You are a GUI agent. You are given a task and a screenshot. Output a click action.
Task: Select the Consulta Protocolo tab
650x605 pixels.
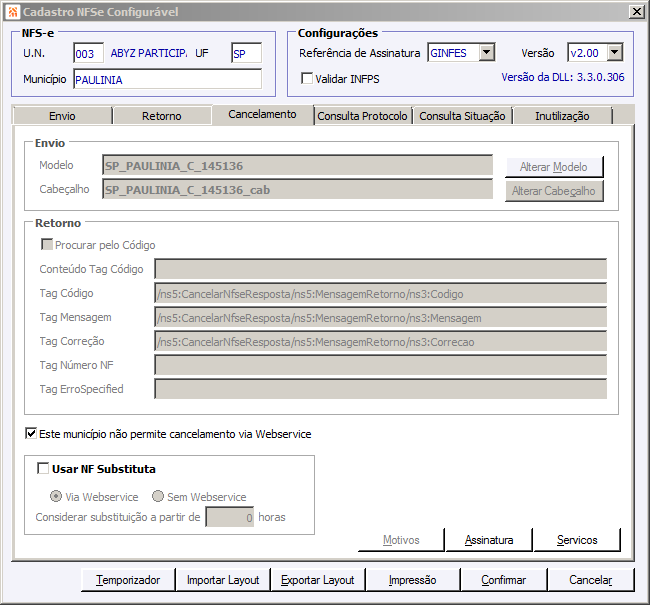point(362,116)
